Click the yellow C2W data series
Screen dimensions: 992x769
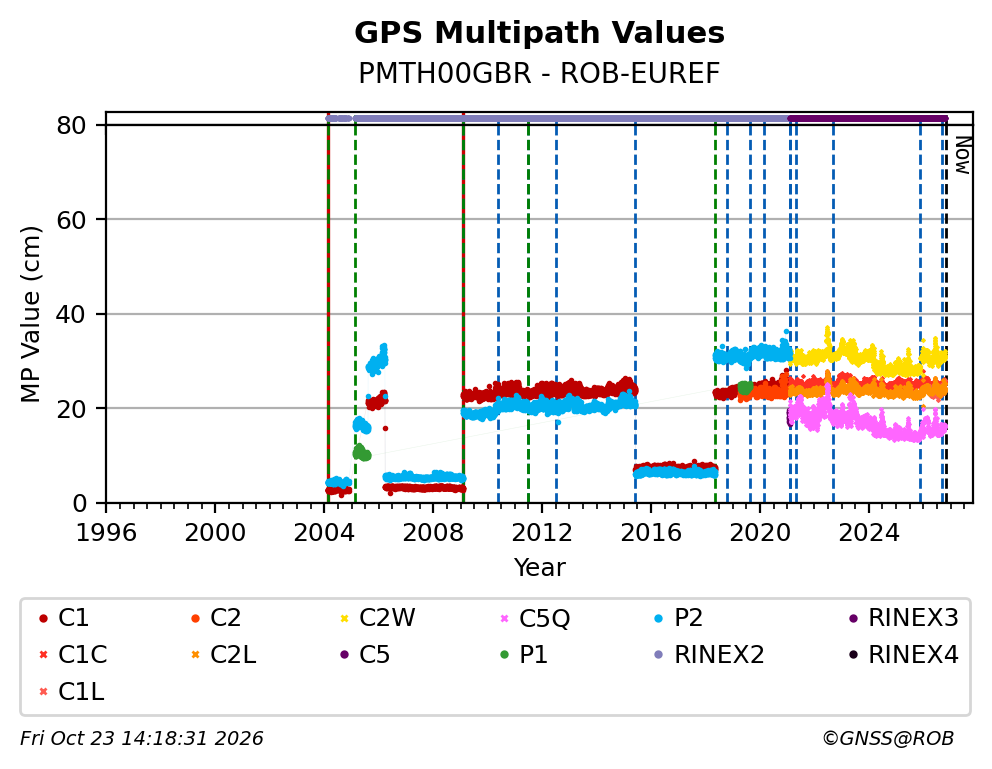(x=869, y=357)
